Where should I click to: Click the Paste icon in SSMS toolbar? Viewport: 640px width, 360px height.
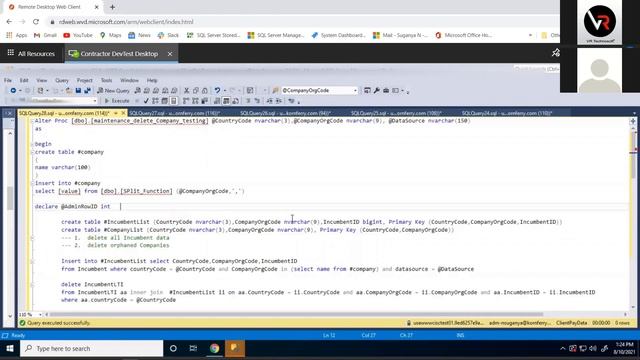coord(204,91)
